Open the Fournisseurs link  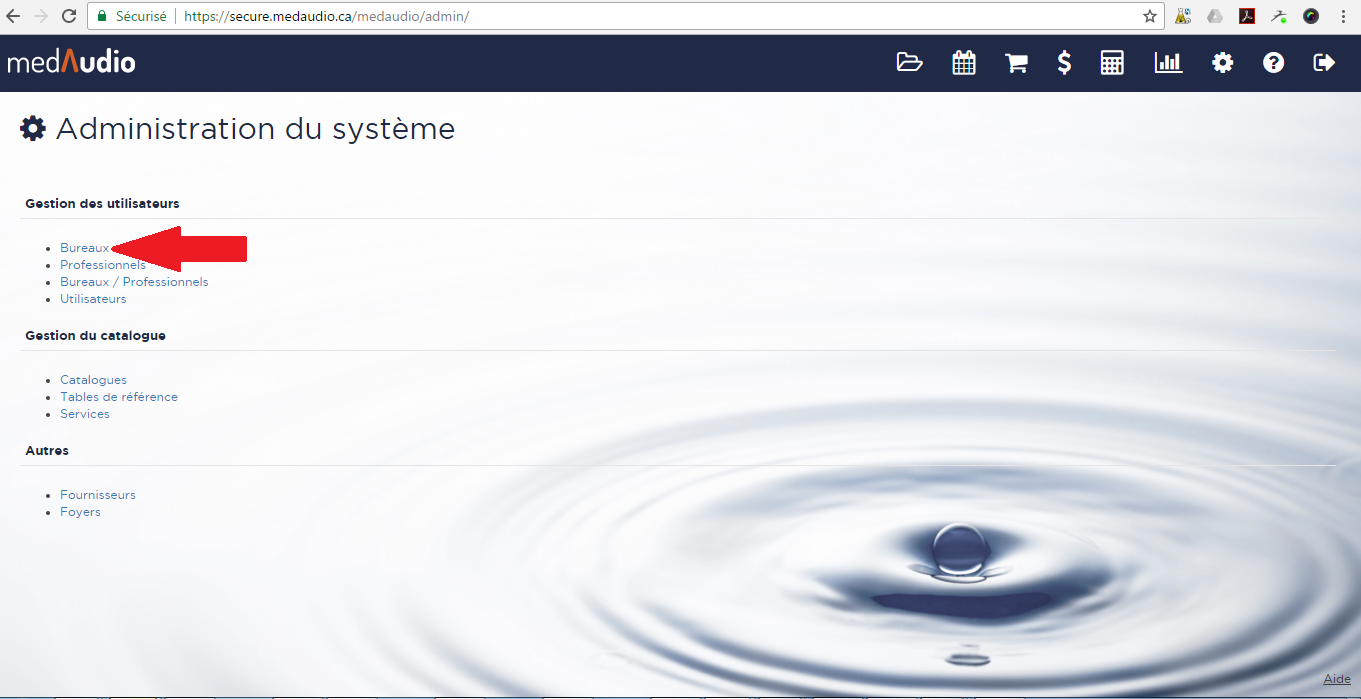[97, 495]
